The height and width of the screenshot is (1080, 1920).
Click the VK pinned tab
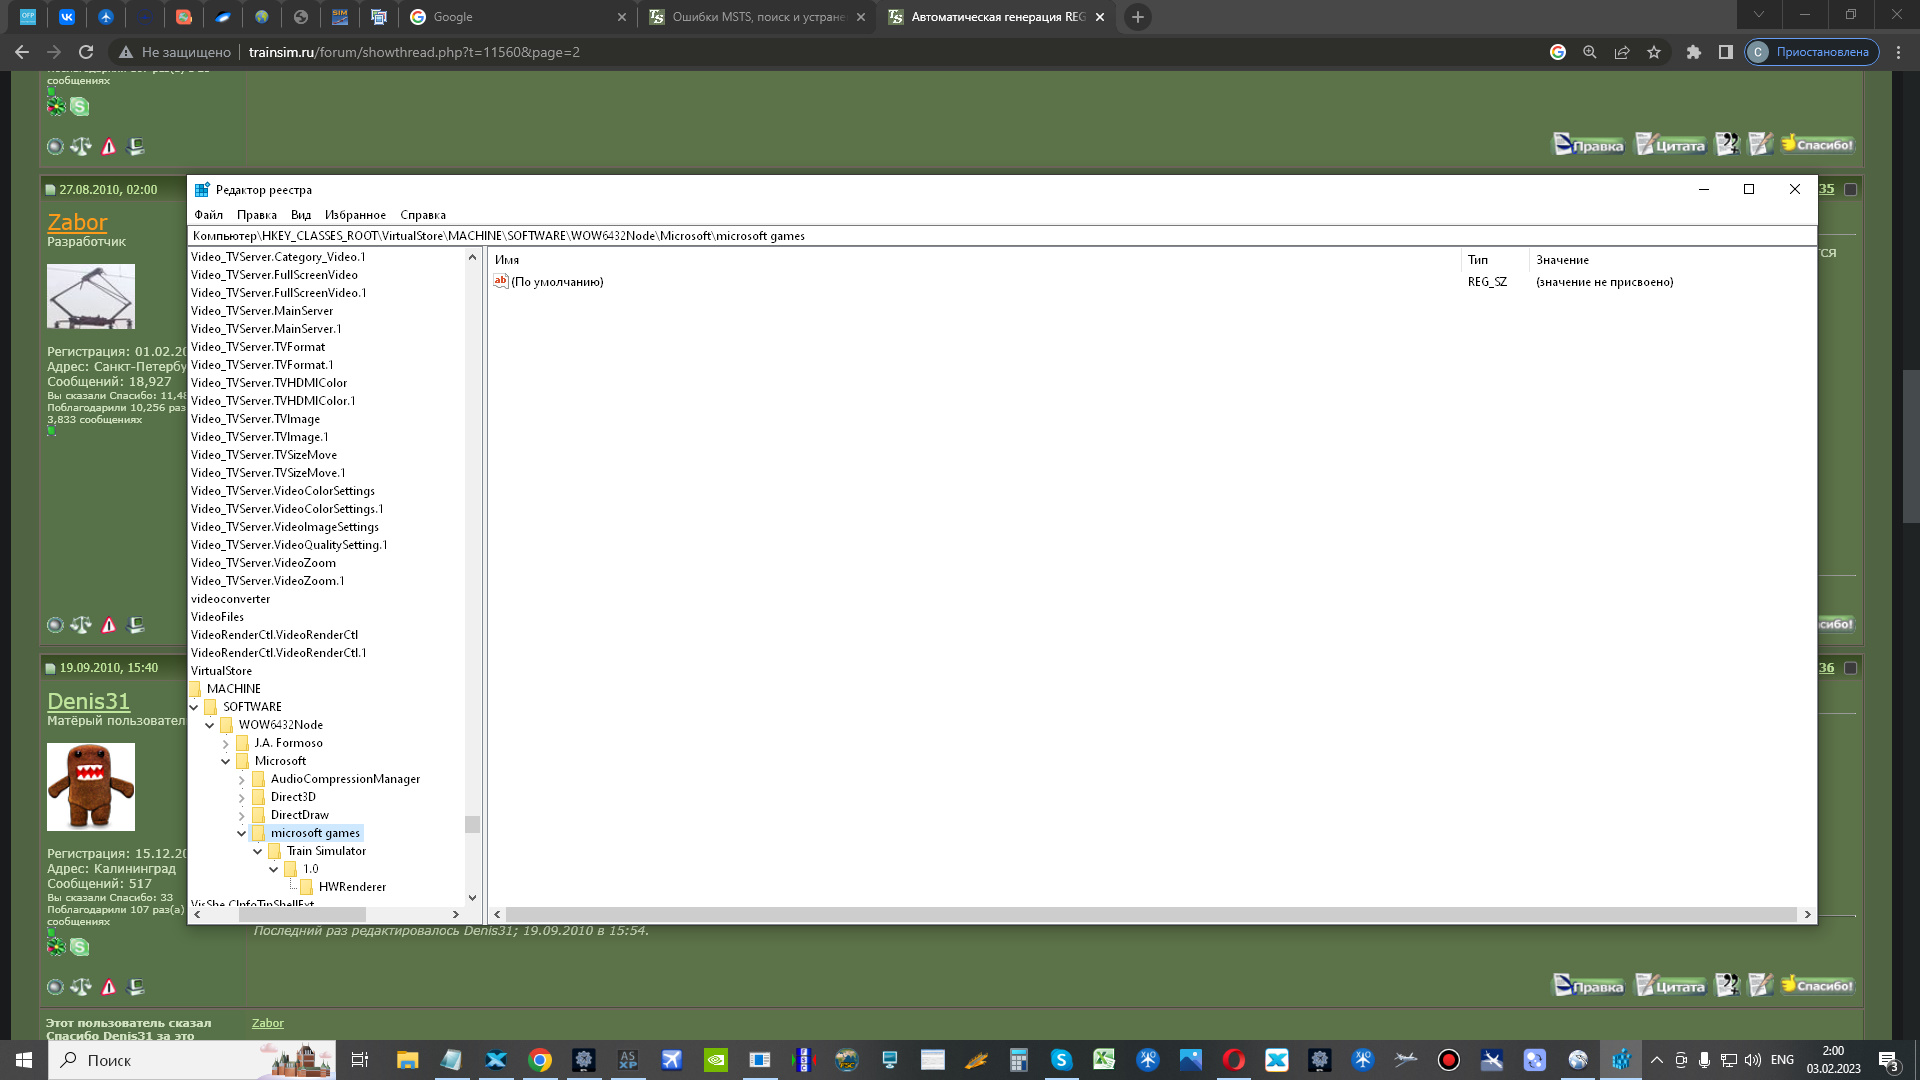click(66, 17)
